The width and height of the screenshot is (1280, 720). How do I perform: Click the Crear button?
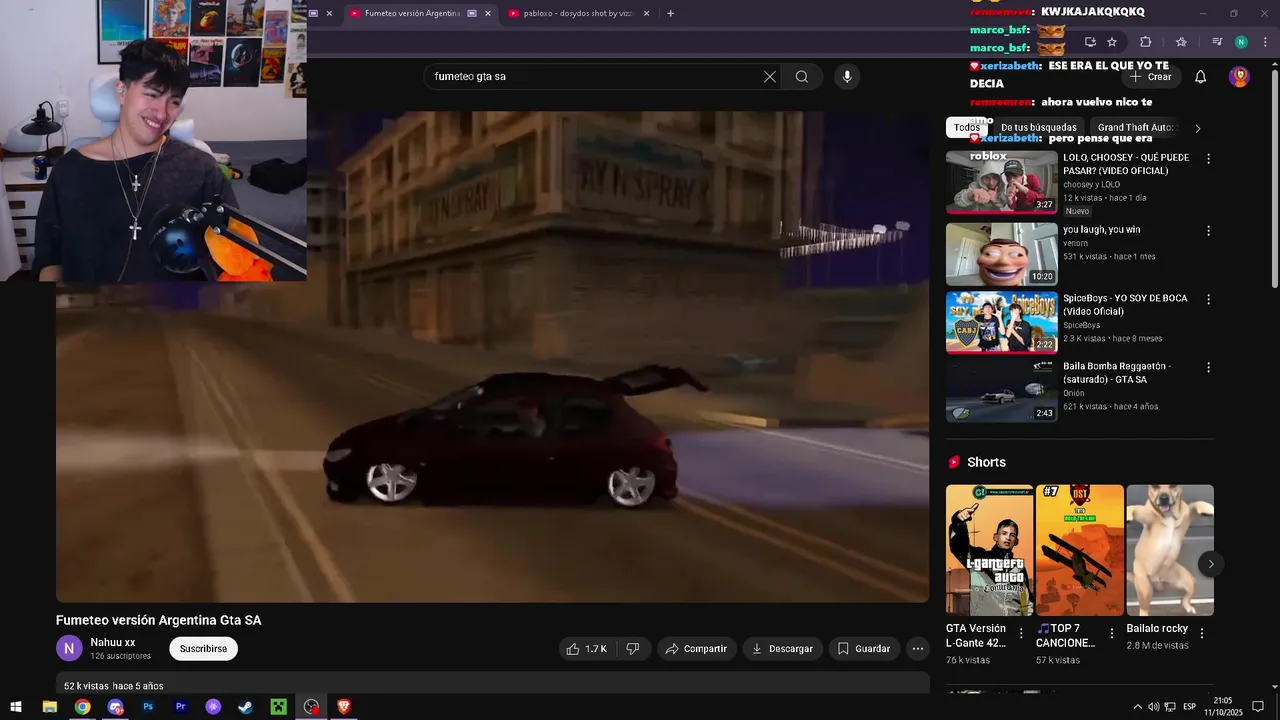point(1150,77)
